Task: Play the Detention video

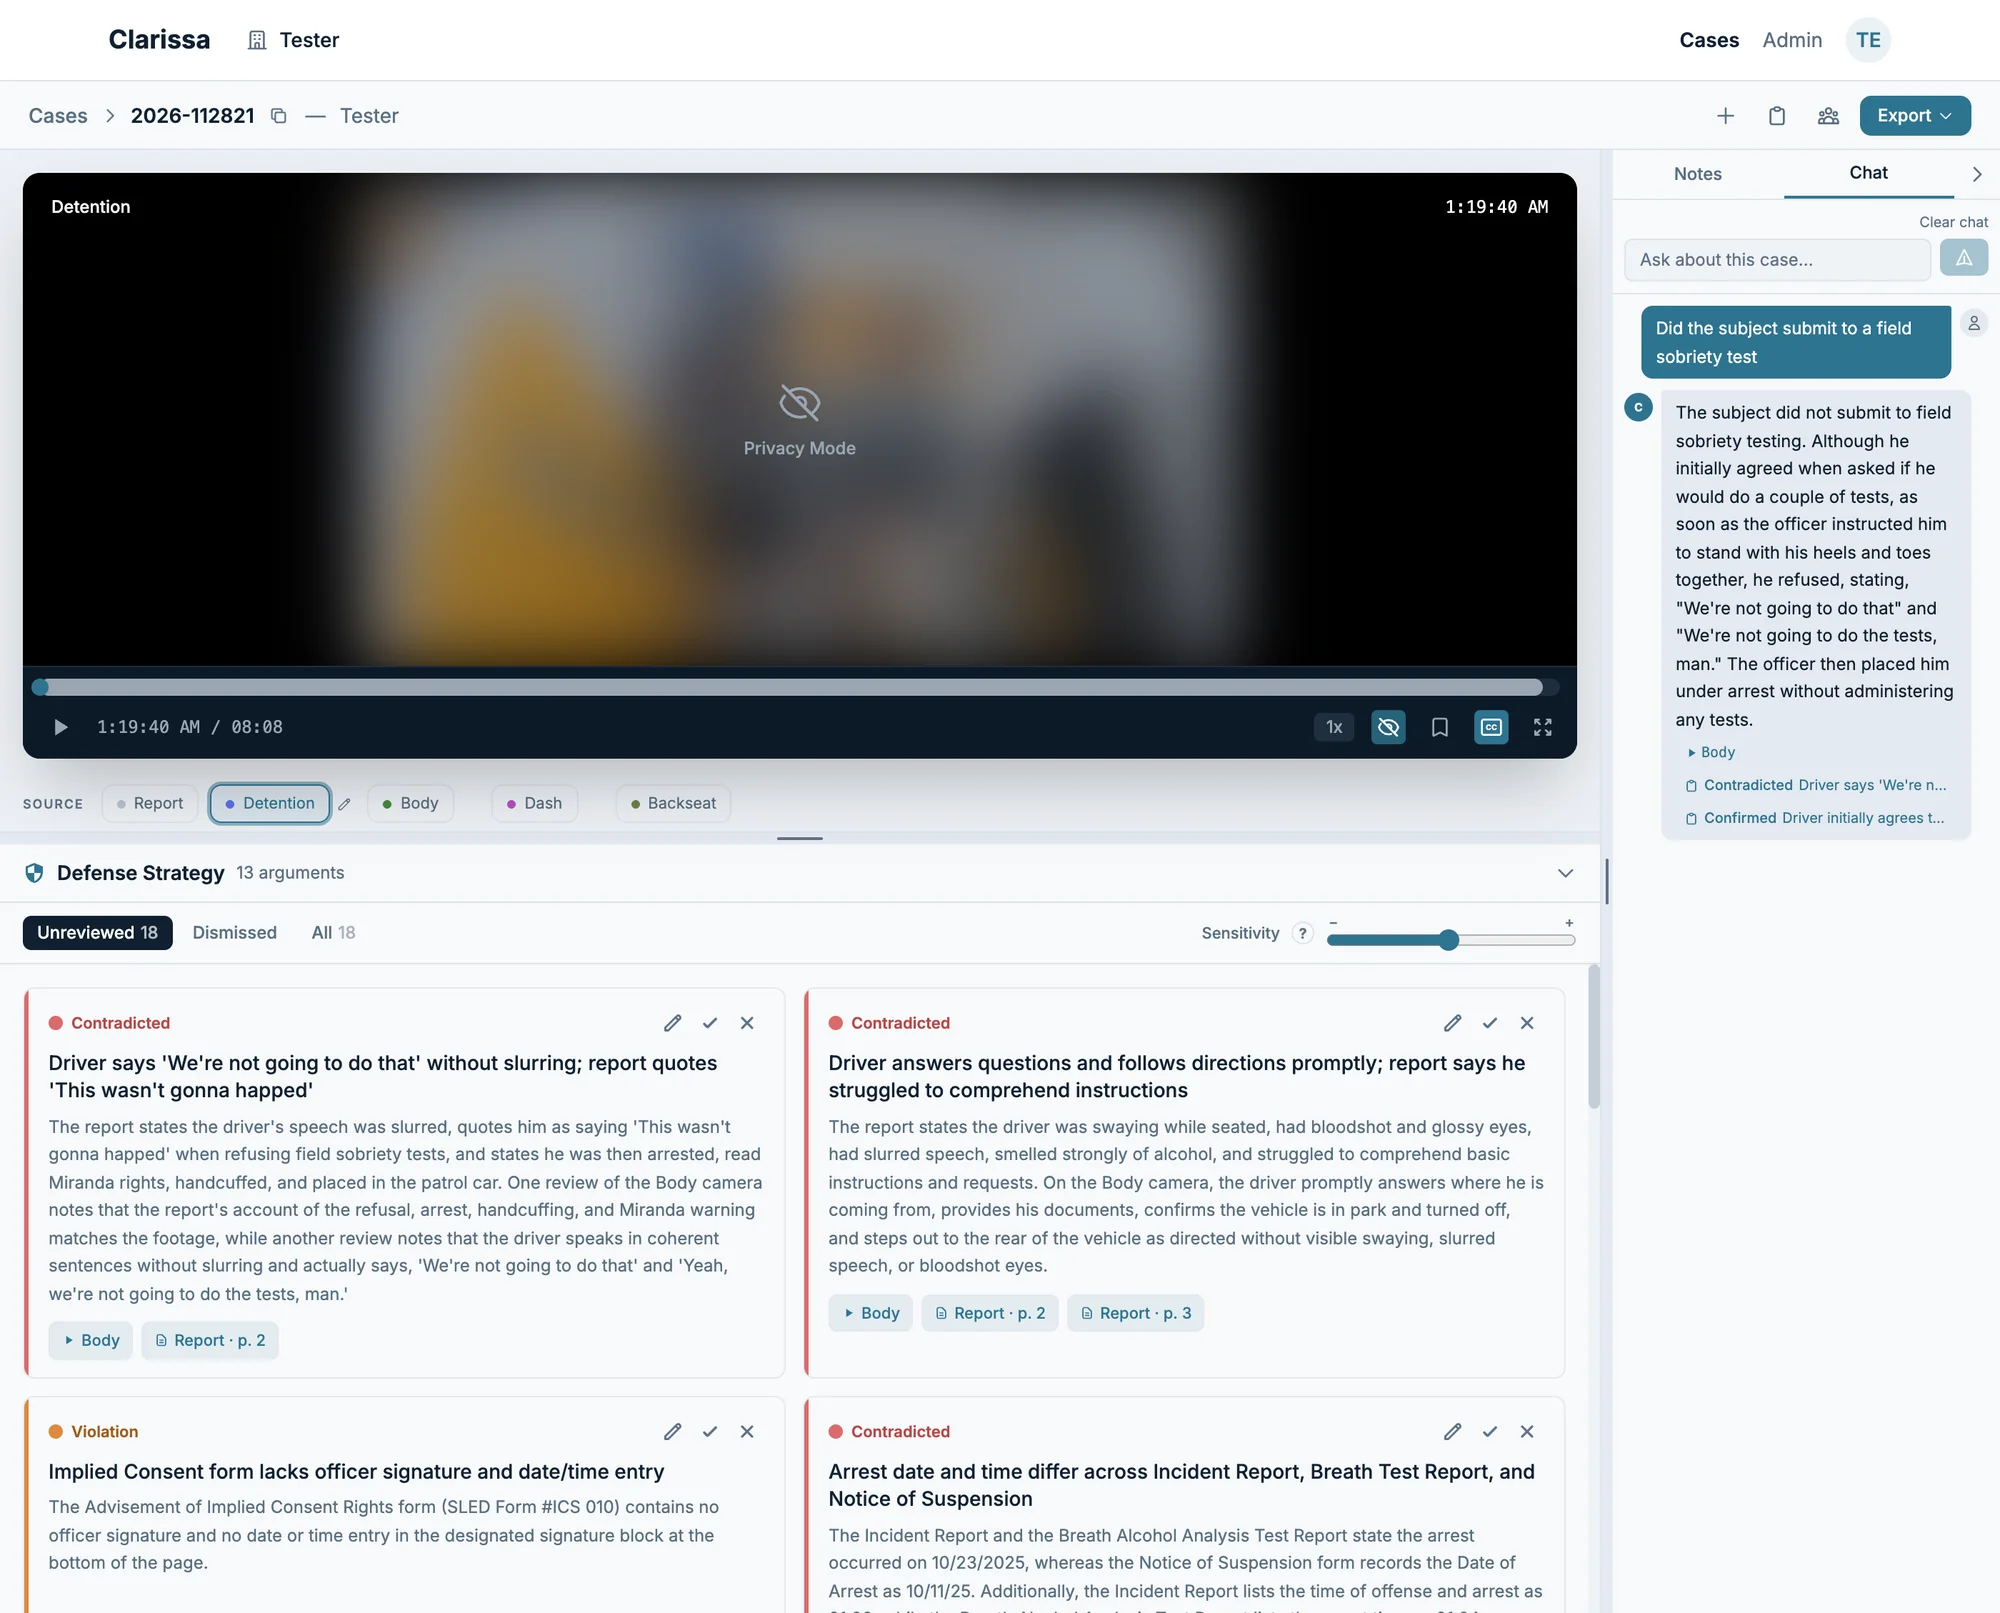Action: [60, 727]
